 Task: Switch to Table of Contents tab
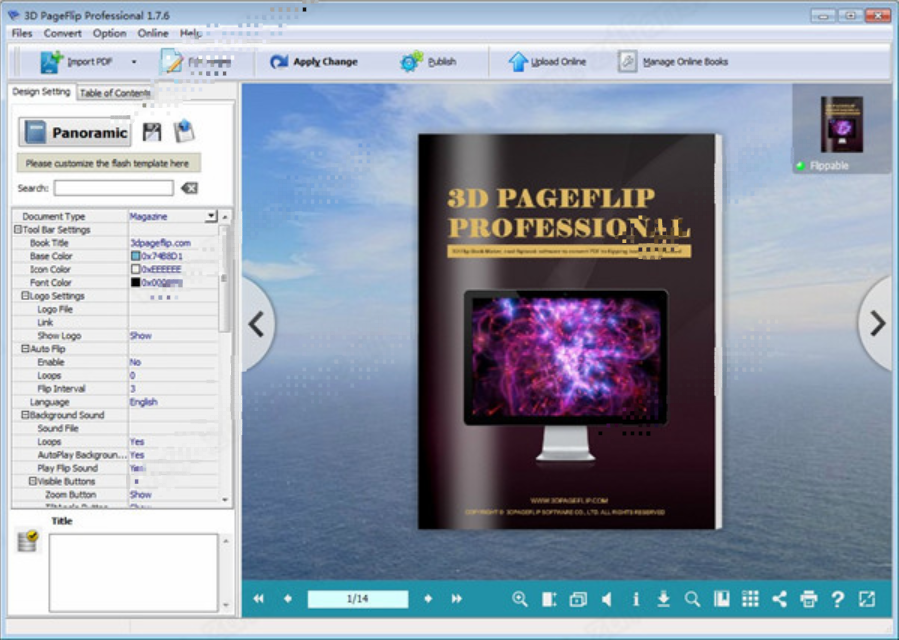[115, 93]
